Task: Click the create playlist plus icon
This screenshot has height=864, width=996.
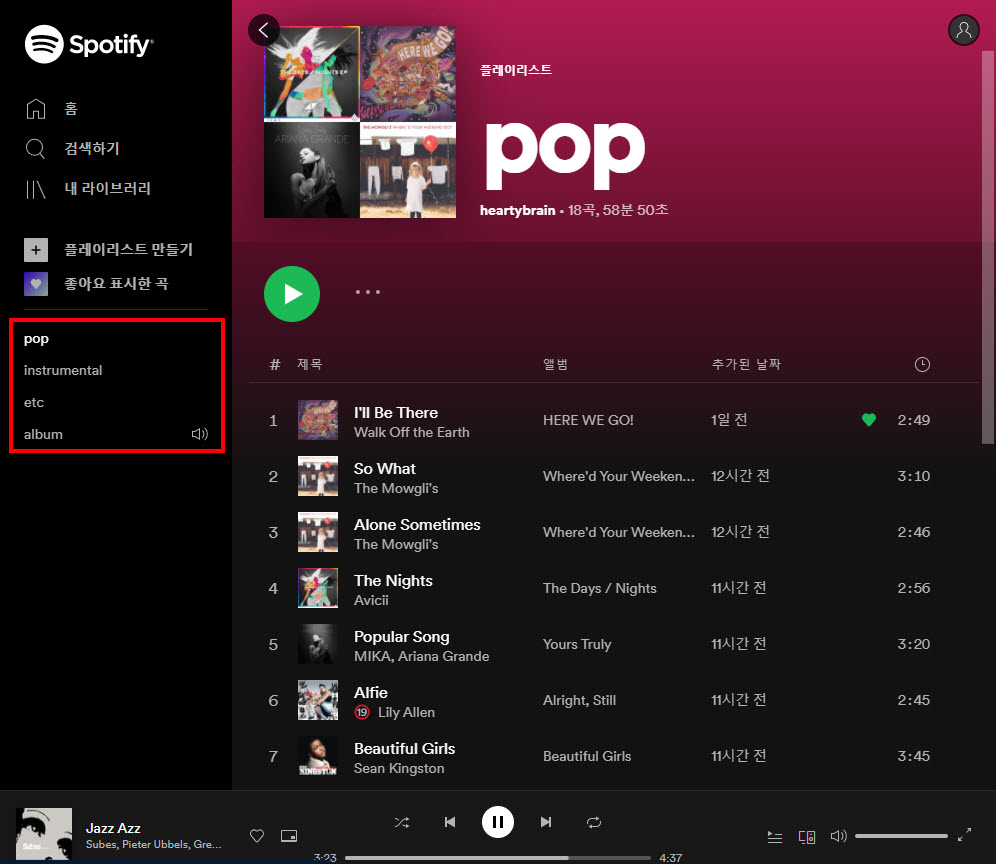Action: pos(36,250)
